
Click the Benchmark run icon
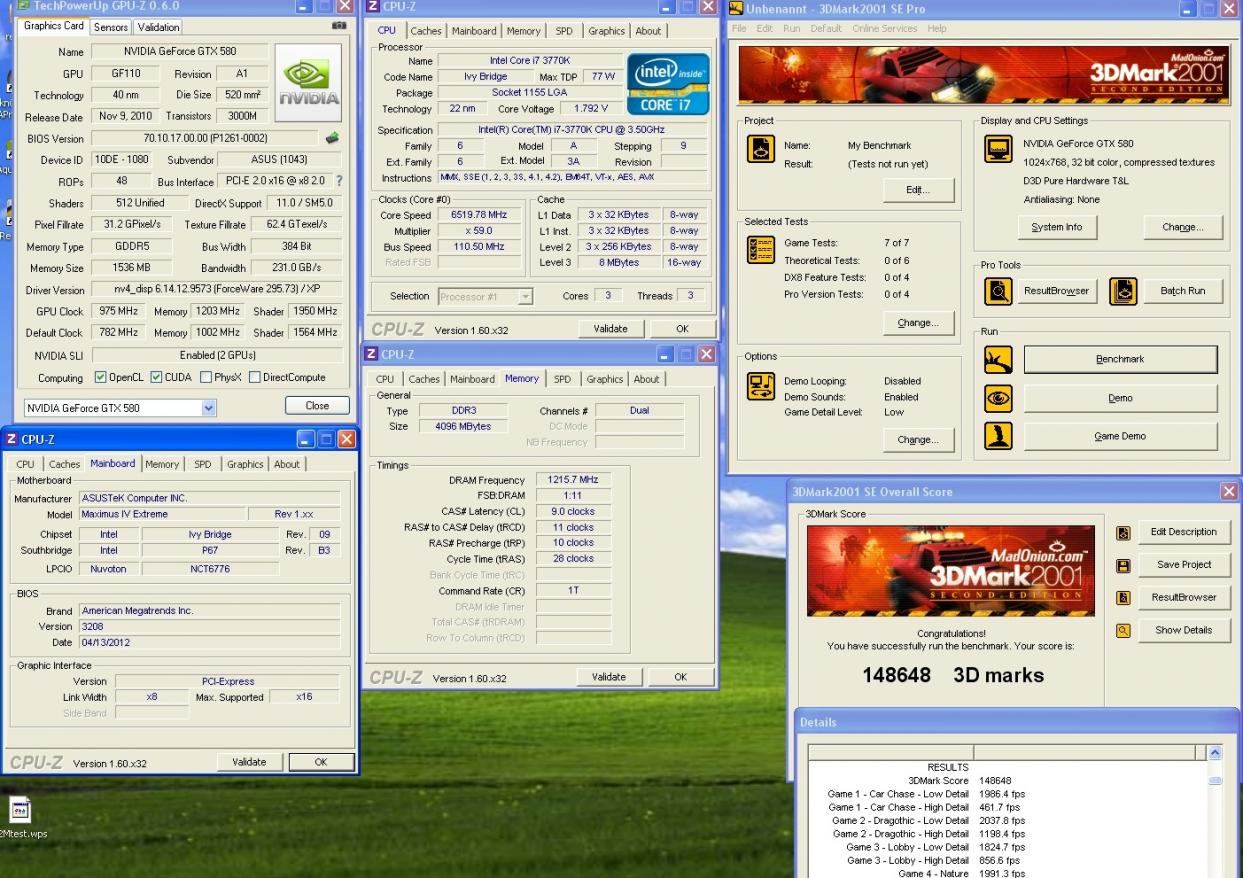tap(998, 360)
